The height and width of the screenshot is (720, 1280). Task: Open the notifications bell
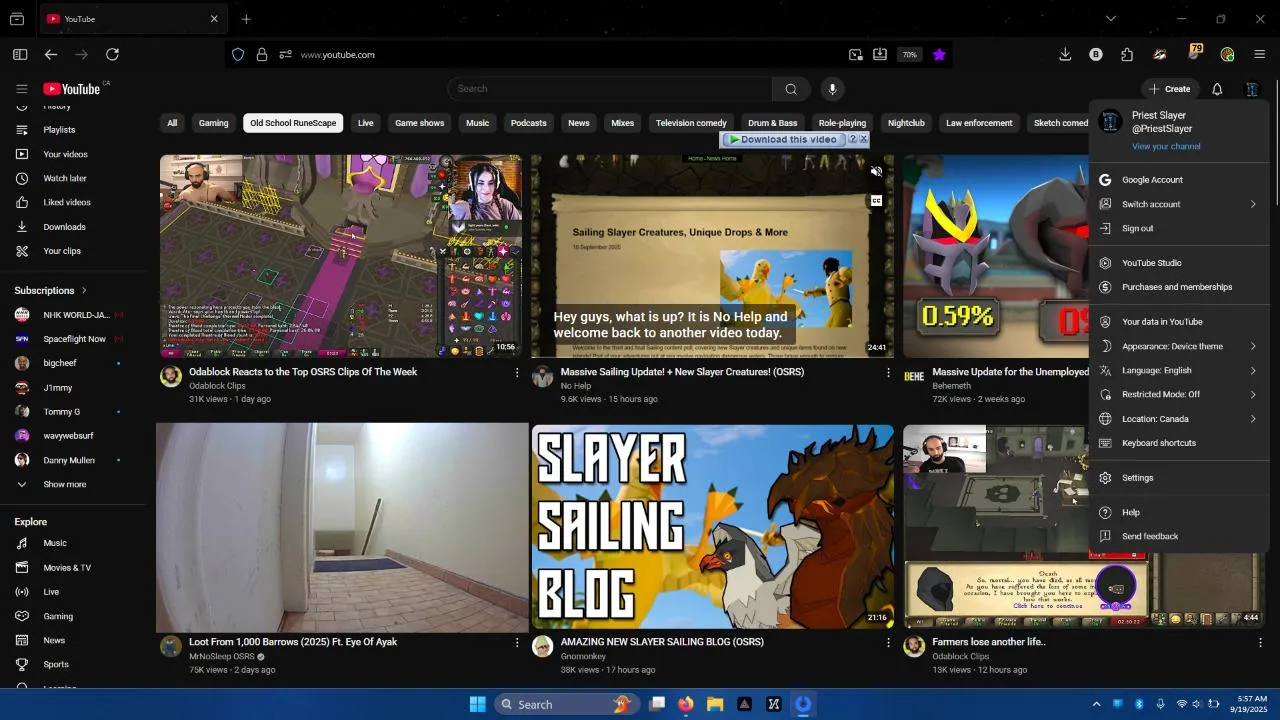coord(1217,89)
